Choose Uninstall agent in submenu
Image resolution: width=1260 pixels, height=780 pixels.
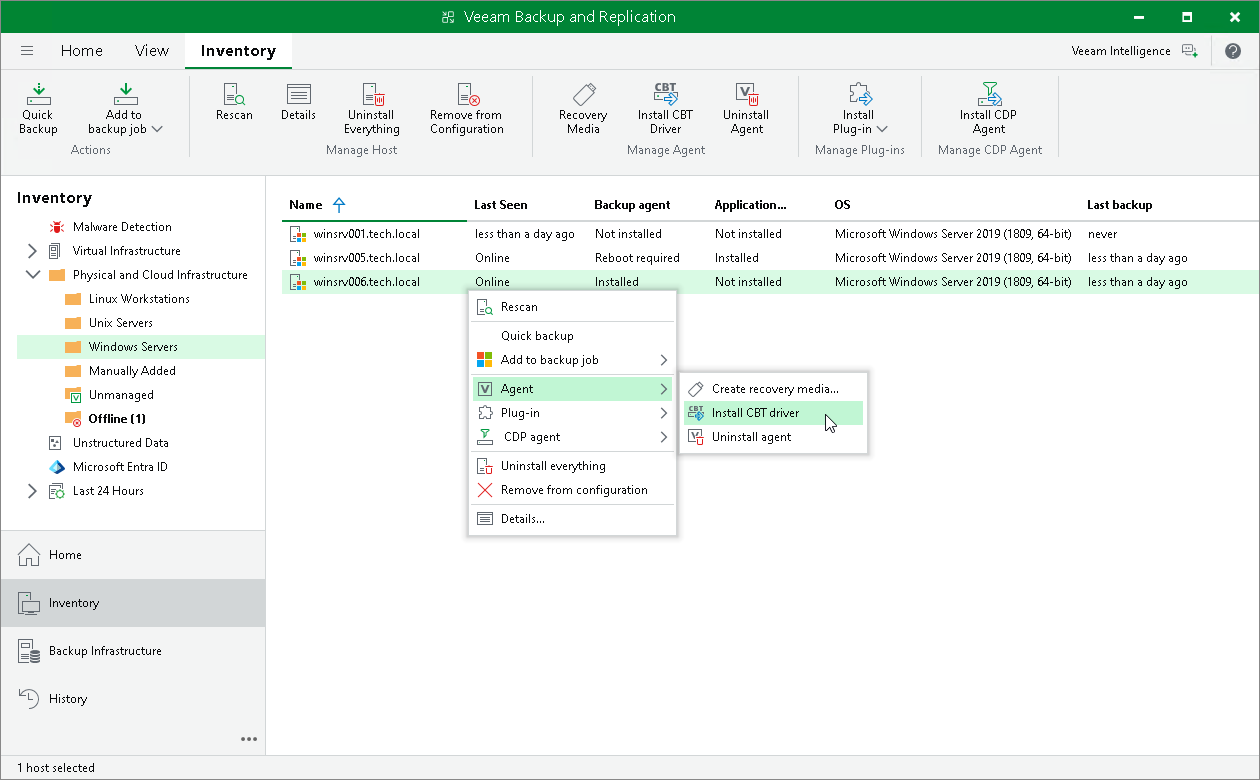point(773,437)
